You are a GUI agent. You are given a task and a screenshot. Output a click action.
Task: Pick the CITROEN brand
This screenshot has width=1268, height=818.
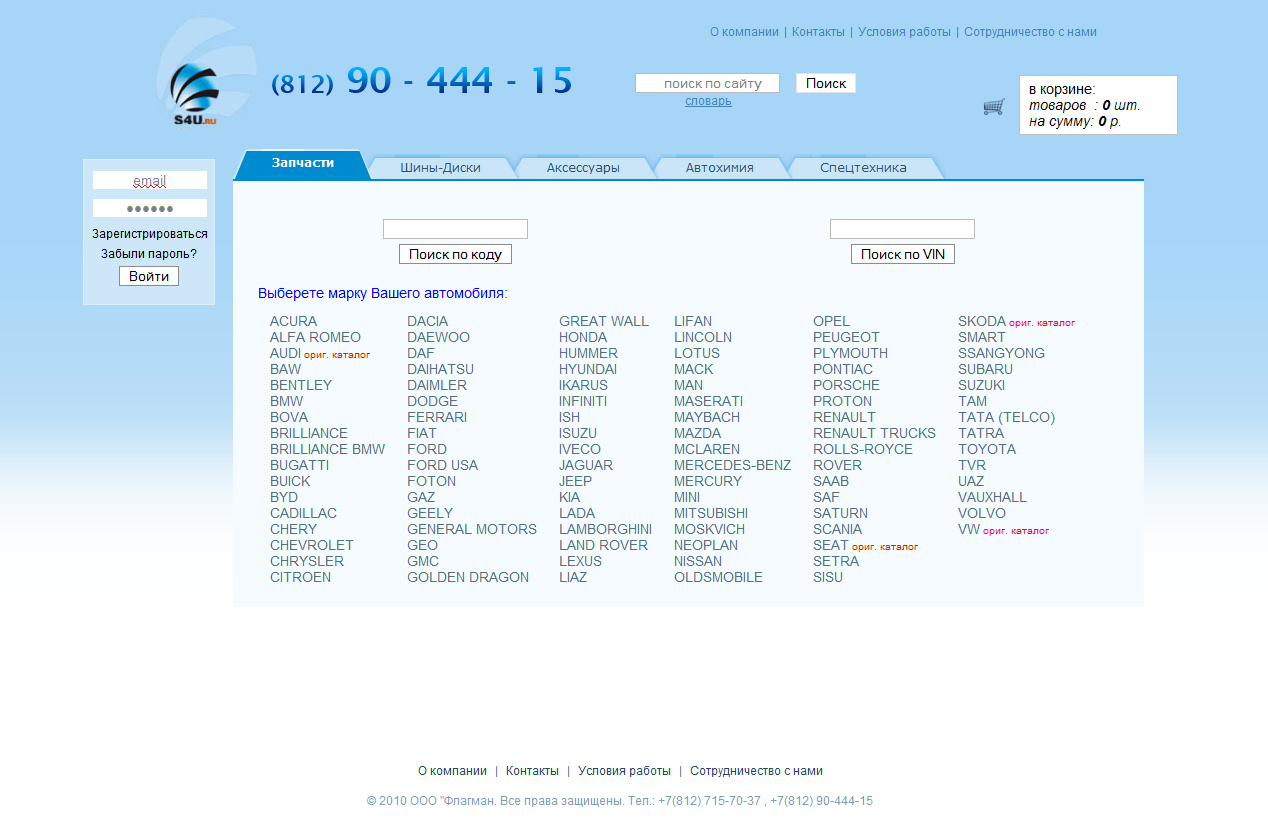coord(300,577)
